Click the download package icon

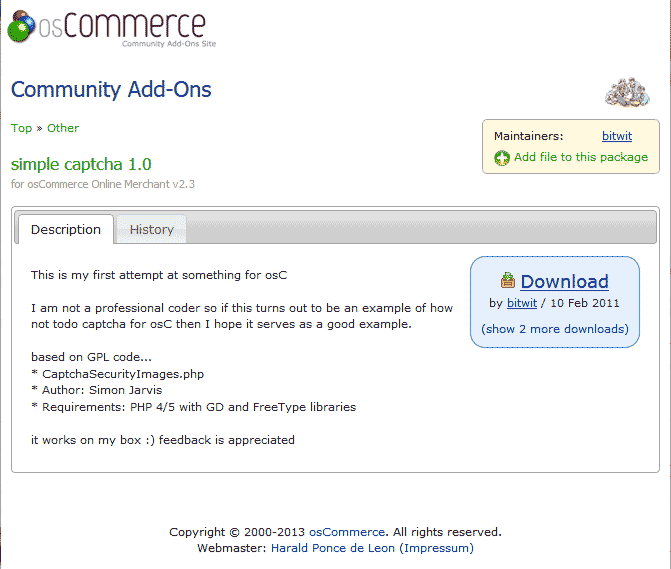click(508, 281)
